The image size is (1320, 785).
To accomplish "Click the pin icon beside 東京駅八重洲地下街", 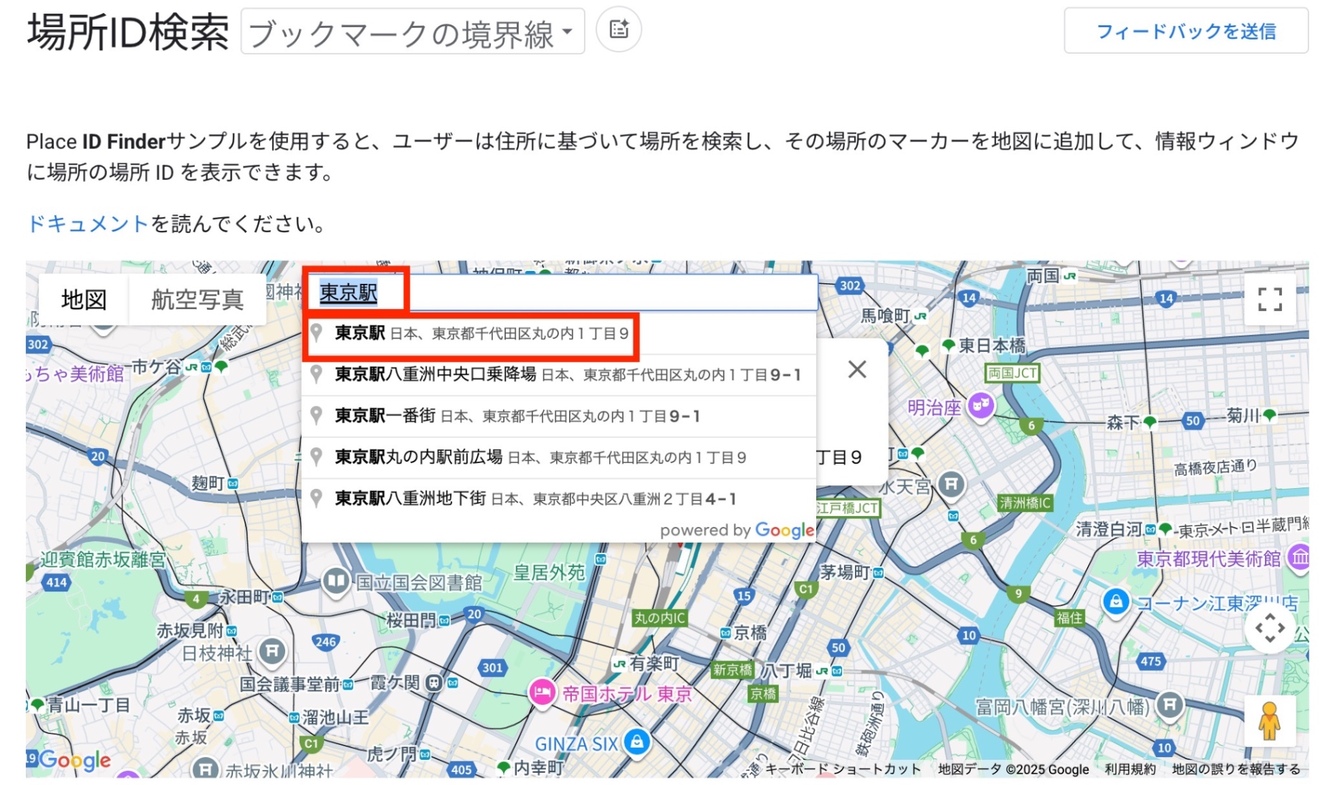I will (316, 497).
